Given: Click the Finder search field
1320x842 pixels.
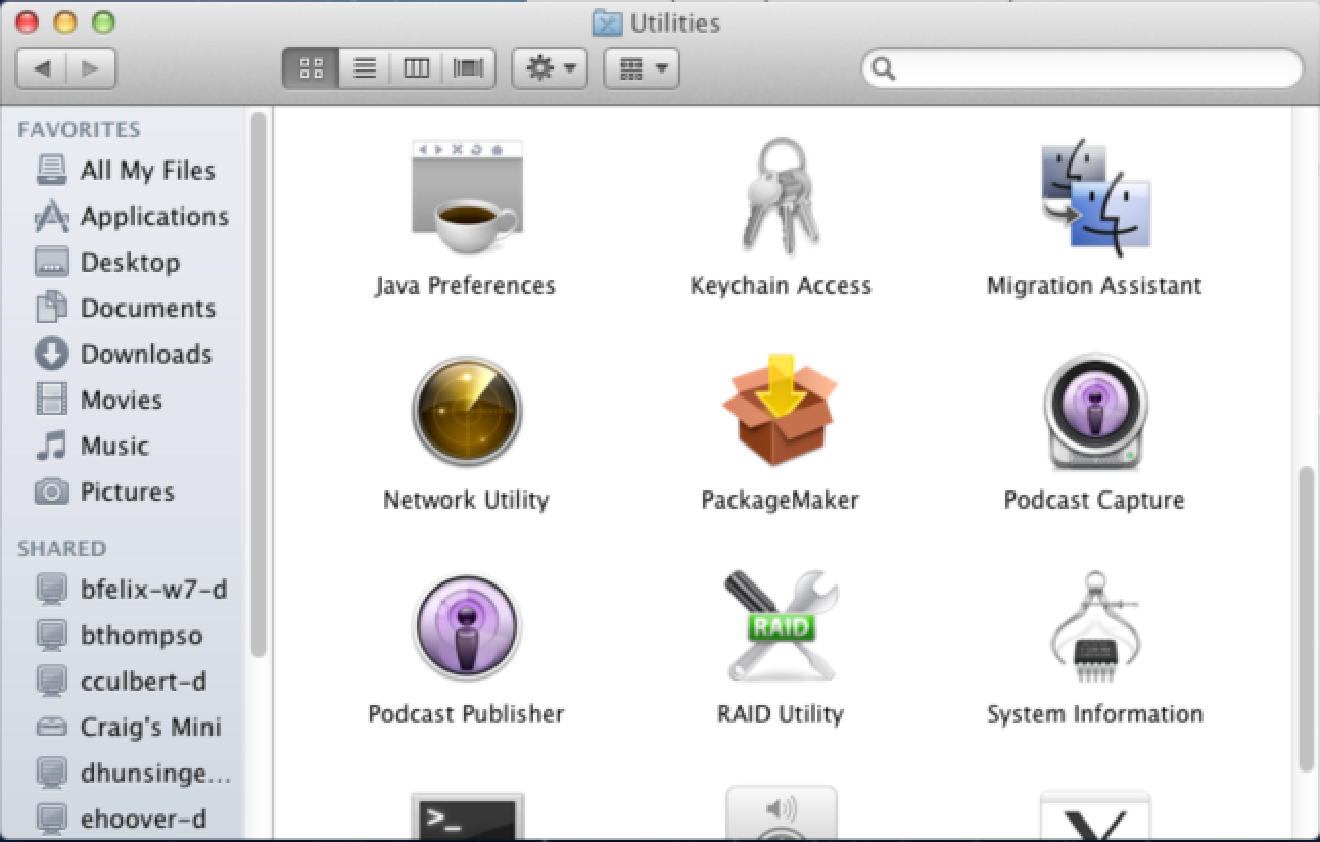Looking at the screenshot, I should click(1082, 69).
